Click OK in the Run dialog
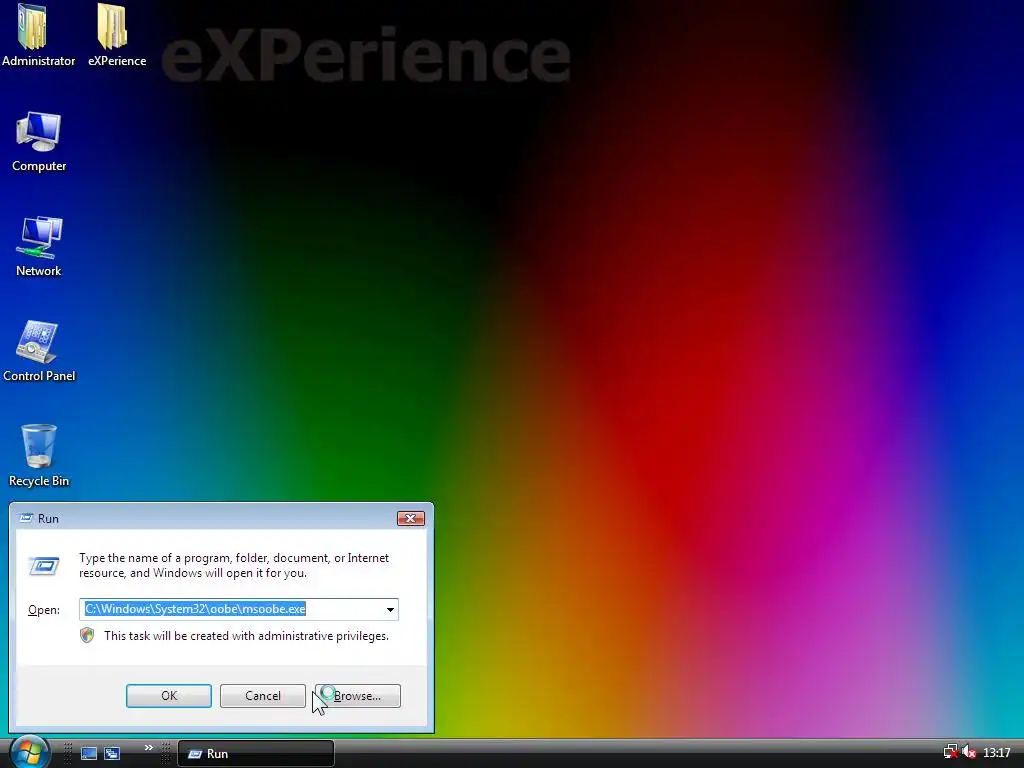Screen dimensions: 1024x768 point(168,696)
